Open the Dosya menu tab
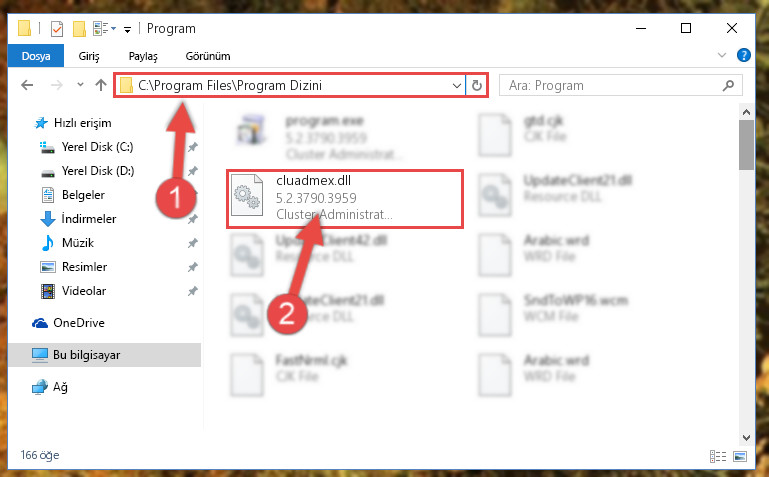Image resolution: width=769 pixels, height=477 pixels. [x=36, y=56]
